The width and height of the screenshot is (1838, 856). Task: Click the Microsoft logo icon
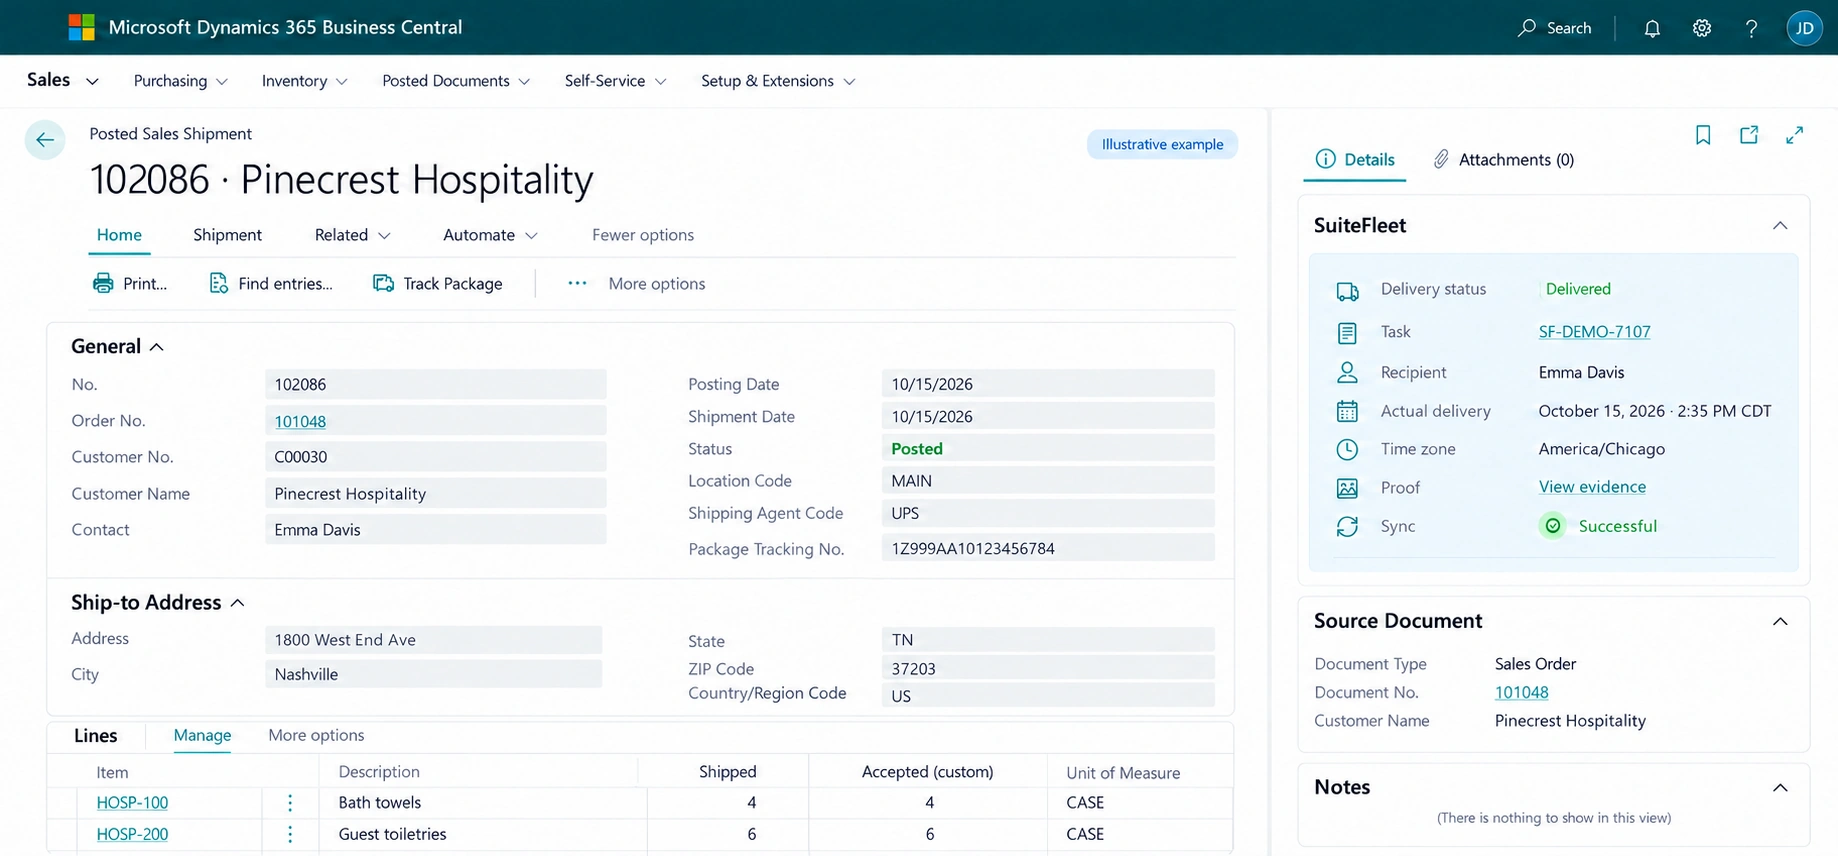coord(81,27)
